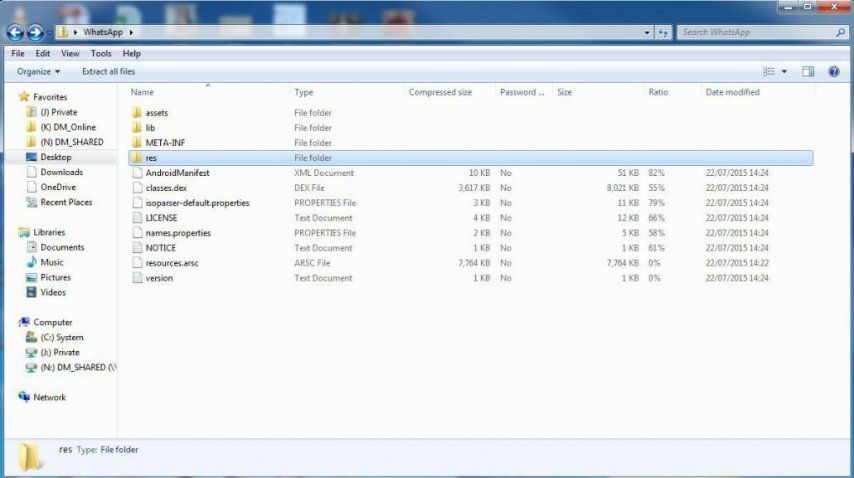The image size is (854, 478).
Task: Select the classes.dex file icon
Action: (x=137, y=188)
